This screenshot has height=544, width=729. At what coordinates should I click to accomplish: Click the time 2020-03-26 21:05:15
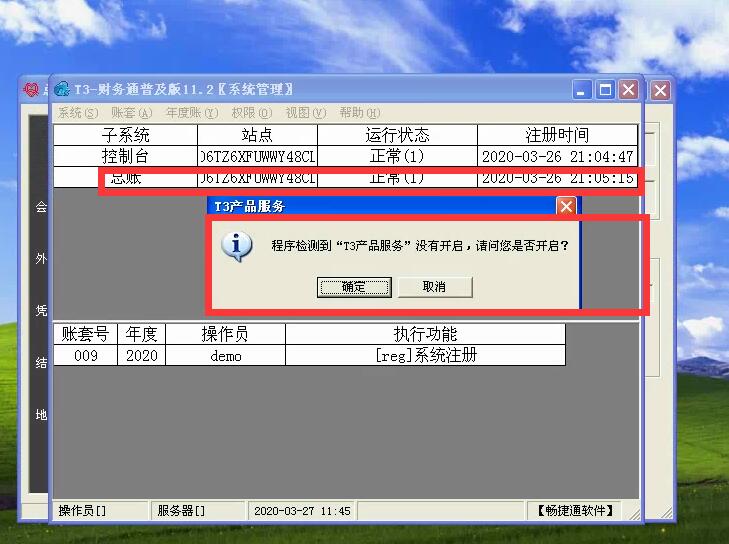click(x=557, y=178)
